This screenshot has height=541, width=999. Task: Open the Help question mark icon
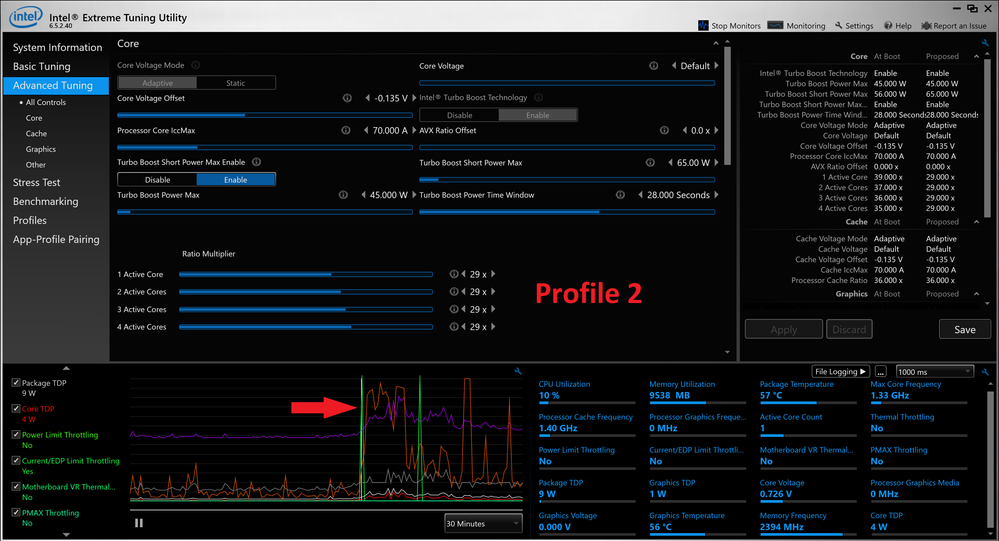point(888,25)
